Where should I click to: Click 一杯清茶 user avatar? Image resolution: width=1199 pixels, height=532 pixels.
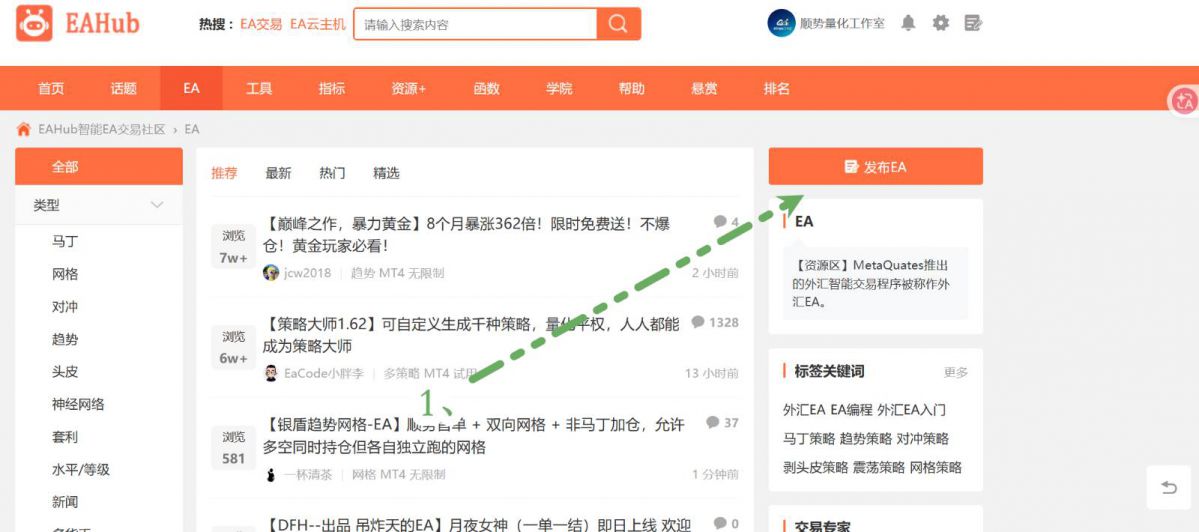pyautogui.click(x=271, y=475)
